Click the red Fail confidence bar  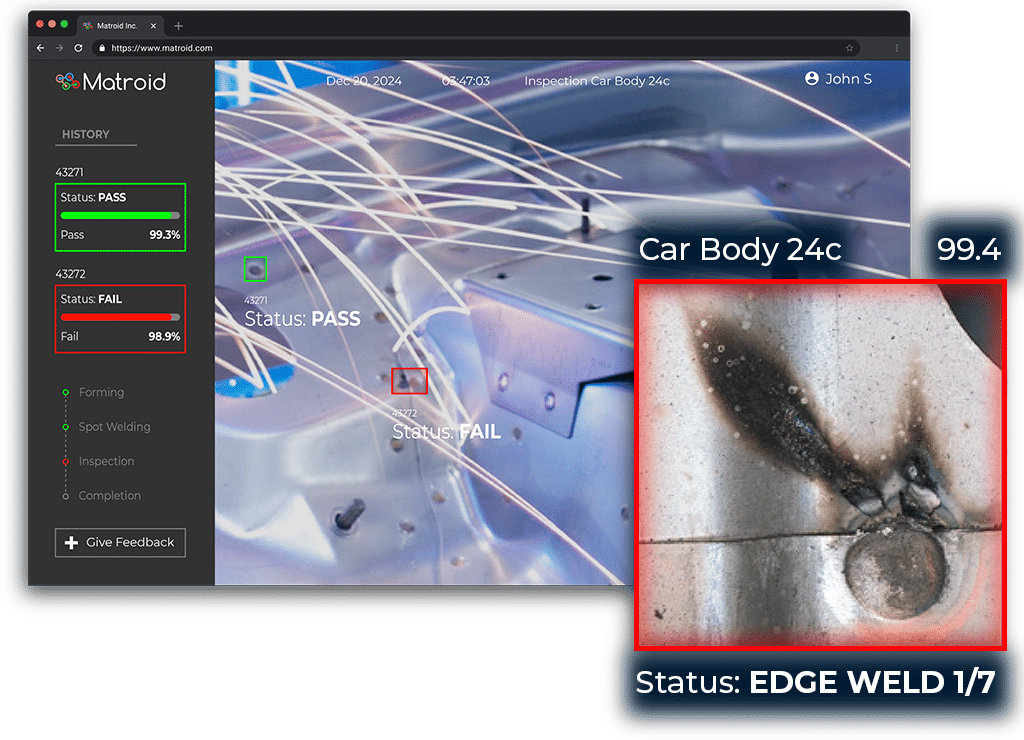tap(120, 317)
